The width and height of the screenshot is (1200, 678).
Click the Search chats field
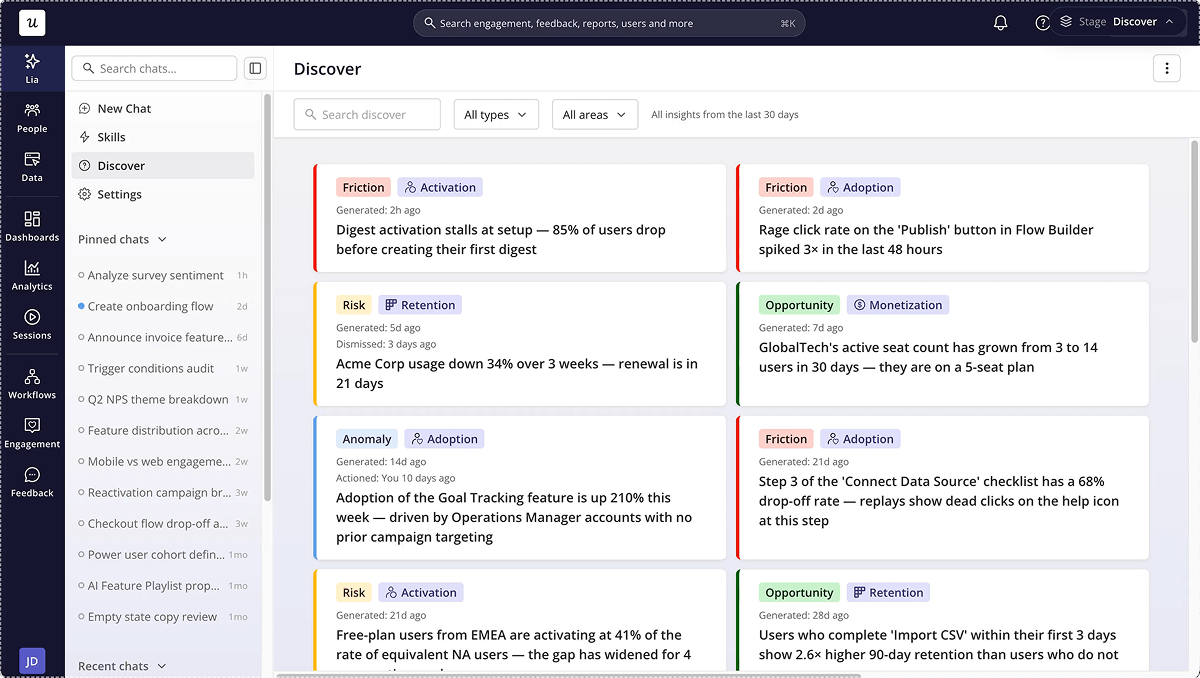point(154,68)
